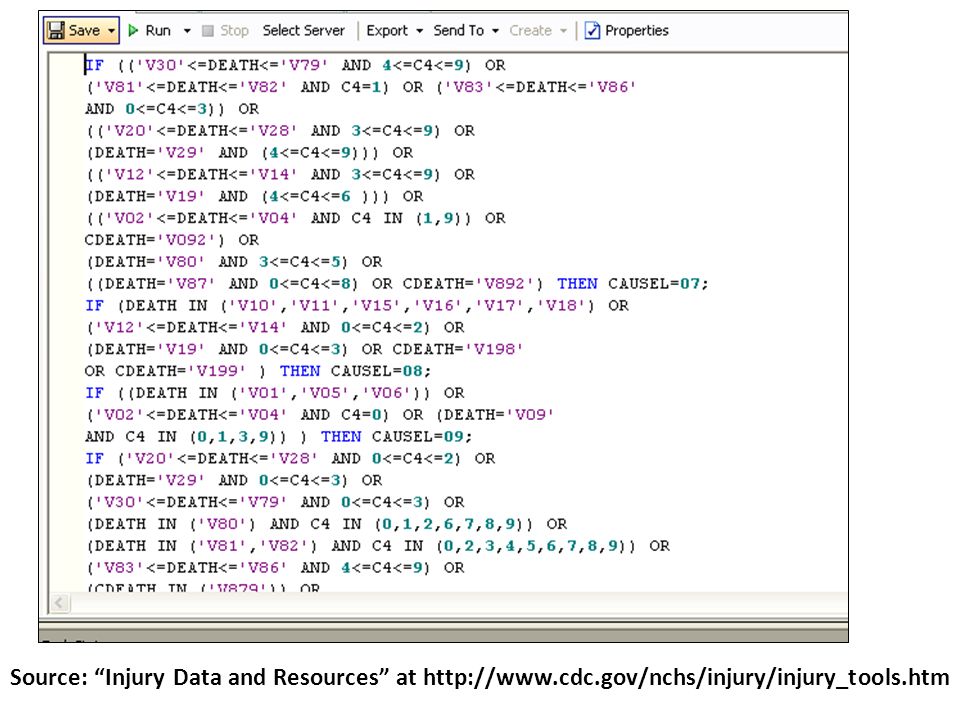The height and width of the screenshot is (720, 960).
Task: Click the Stop label in the toolbar
Action: (x=234, y=31)
